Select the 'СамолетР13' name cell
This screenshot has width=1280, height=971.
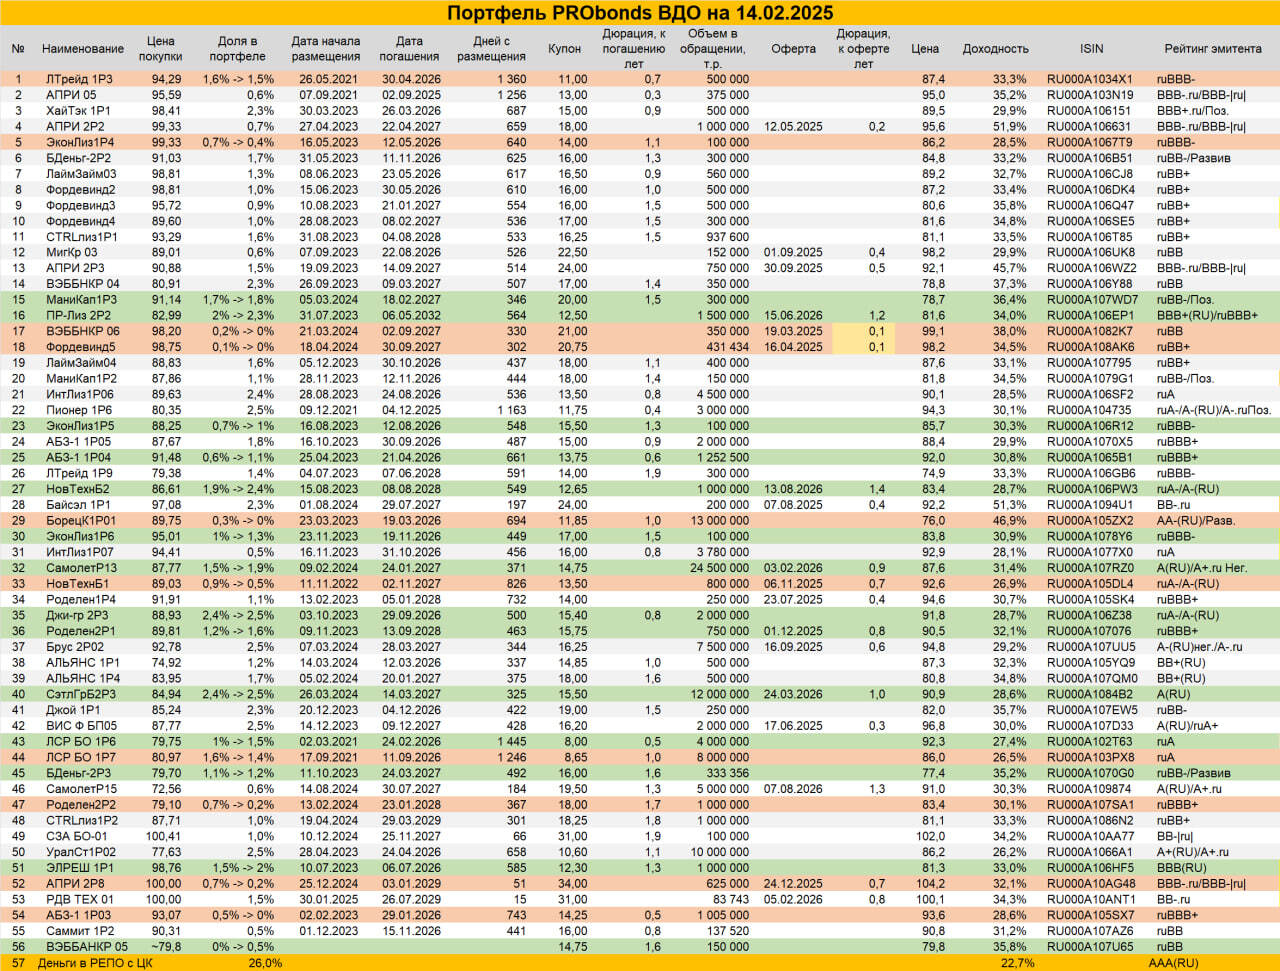82,568
